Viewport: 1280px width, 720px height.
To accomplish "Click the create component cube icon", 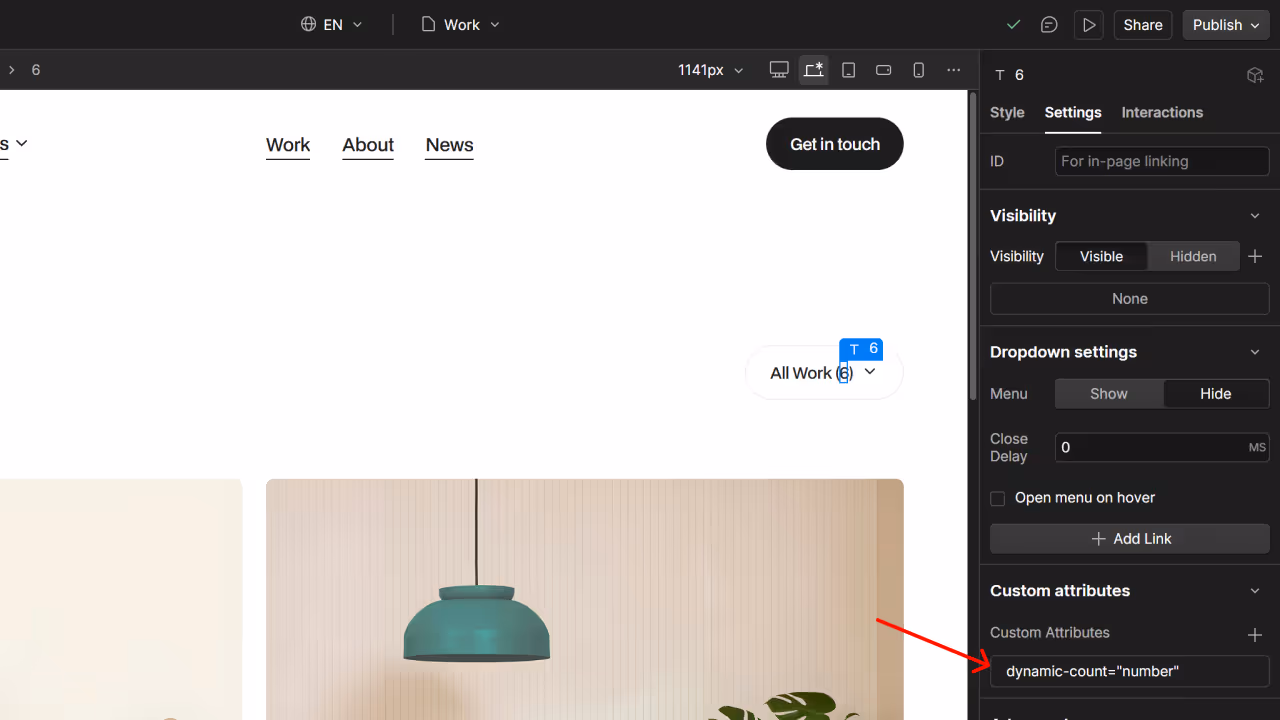I will coord(1255,74).
